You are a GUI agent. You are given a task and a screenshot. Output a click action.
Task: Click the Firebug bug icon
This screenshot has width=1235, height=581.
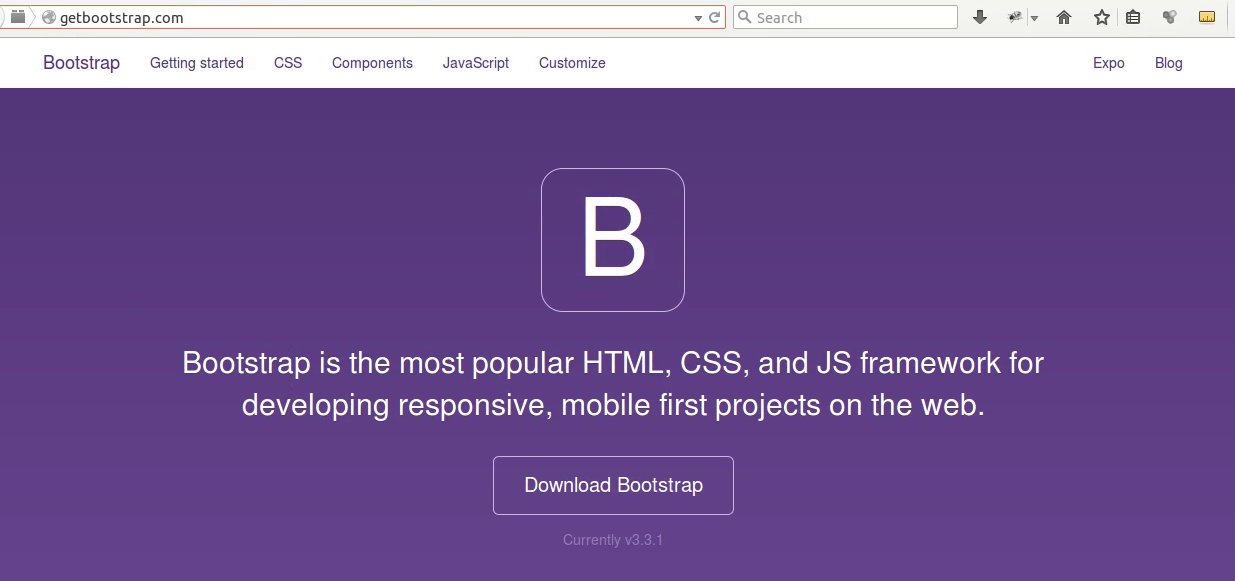tap(1015, 17)
